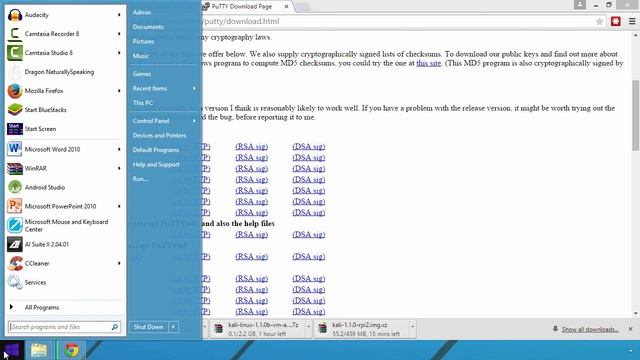Open the Chrome hamburger menu
The image size is (640, 360).
click(x=632, y=21)
